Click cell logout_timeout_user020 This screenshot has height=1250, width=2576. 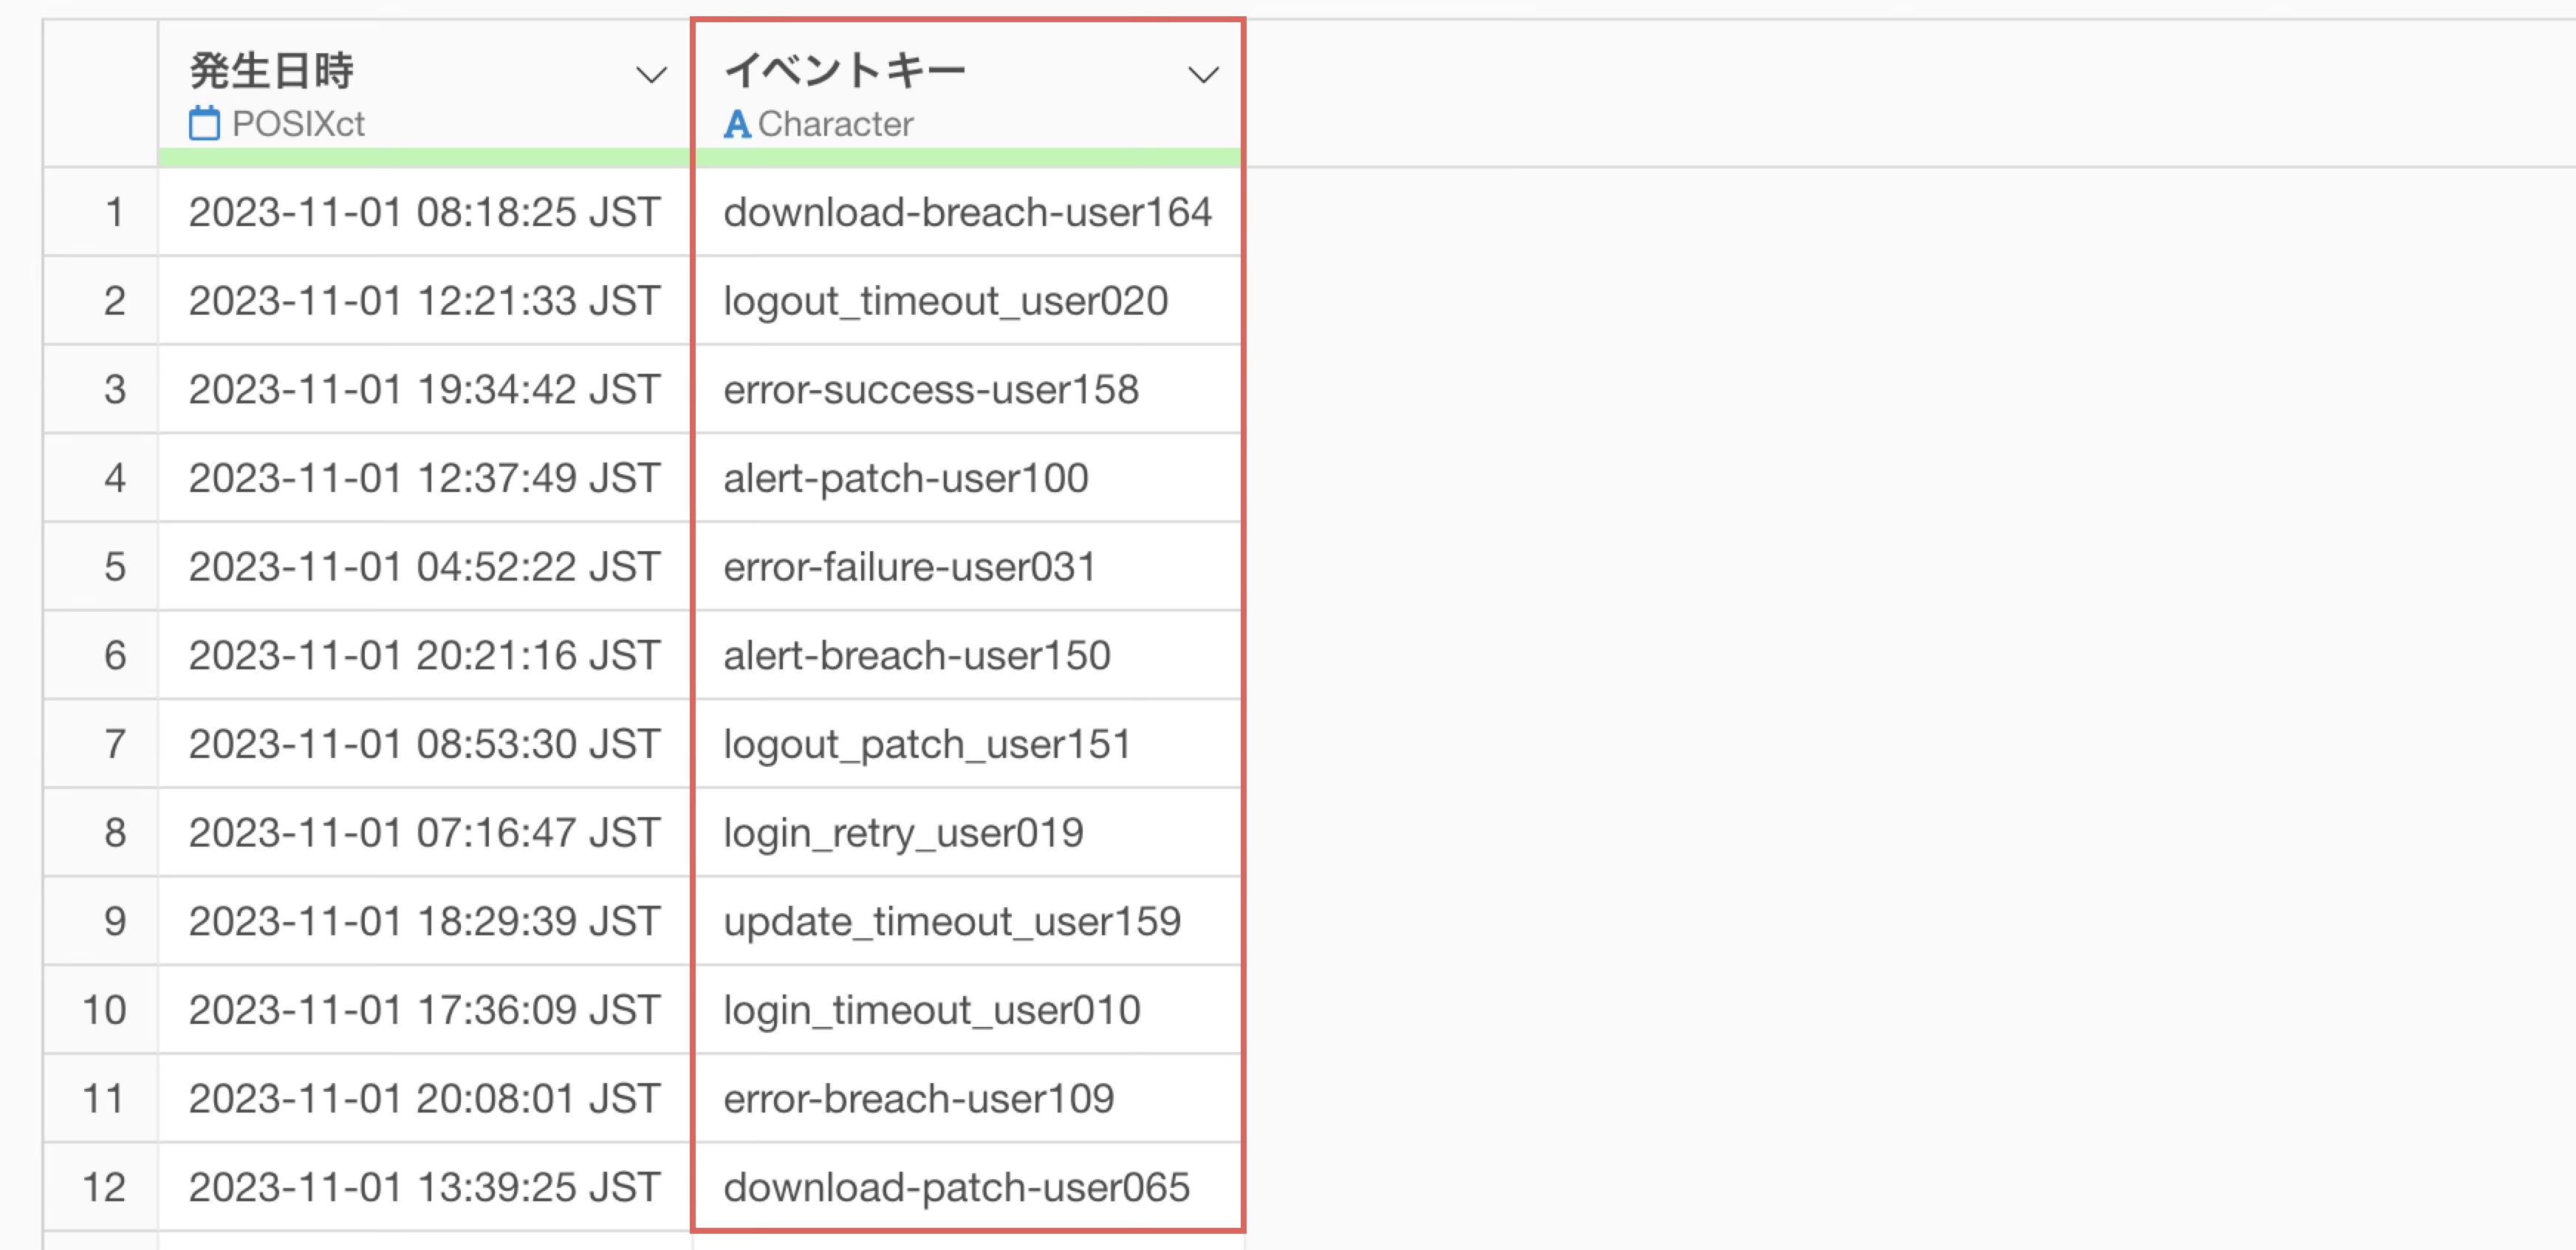tap(945, 301)
